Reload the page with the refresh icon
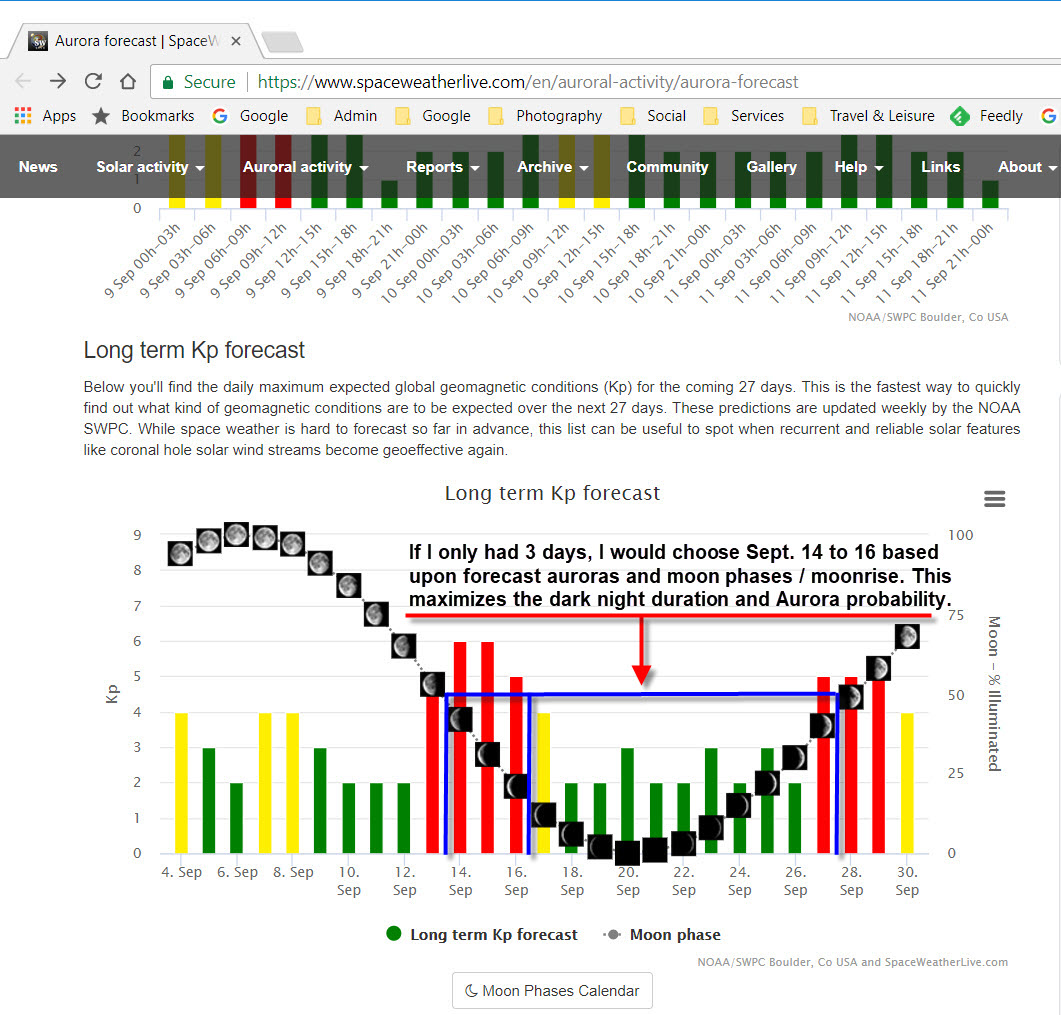The width and height of the screenshot is (1061, 1015). 93,82
